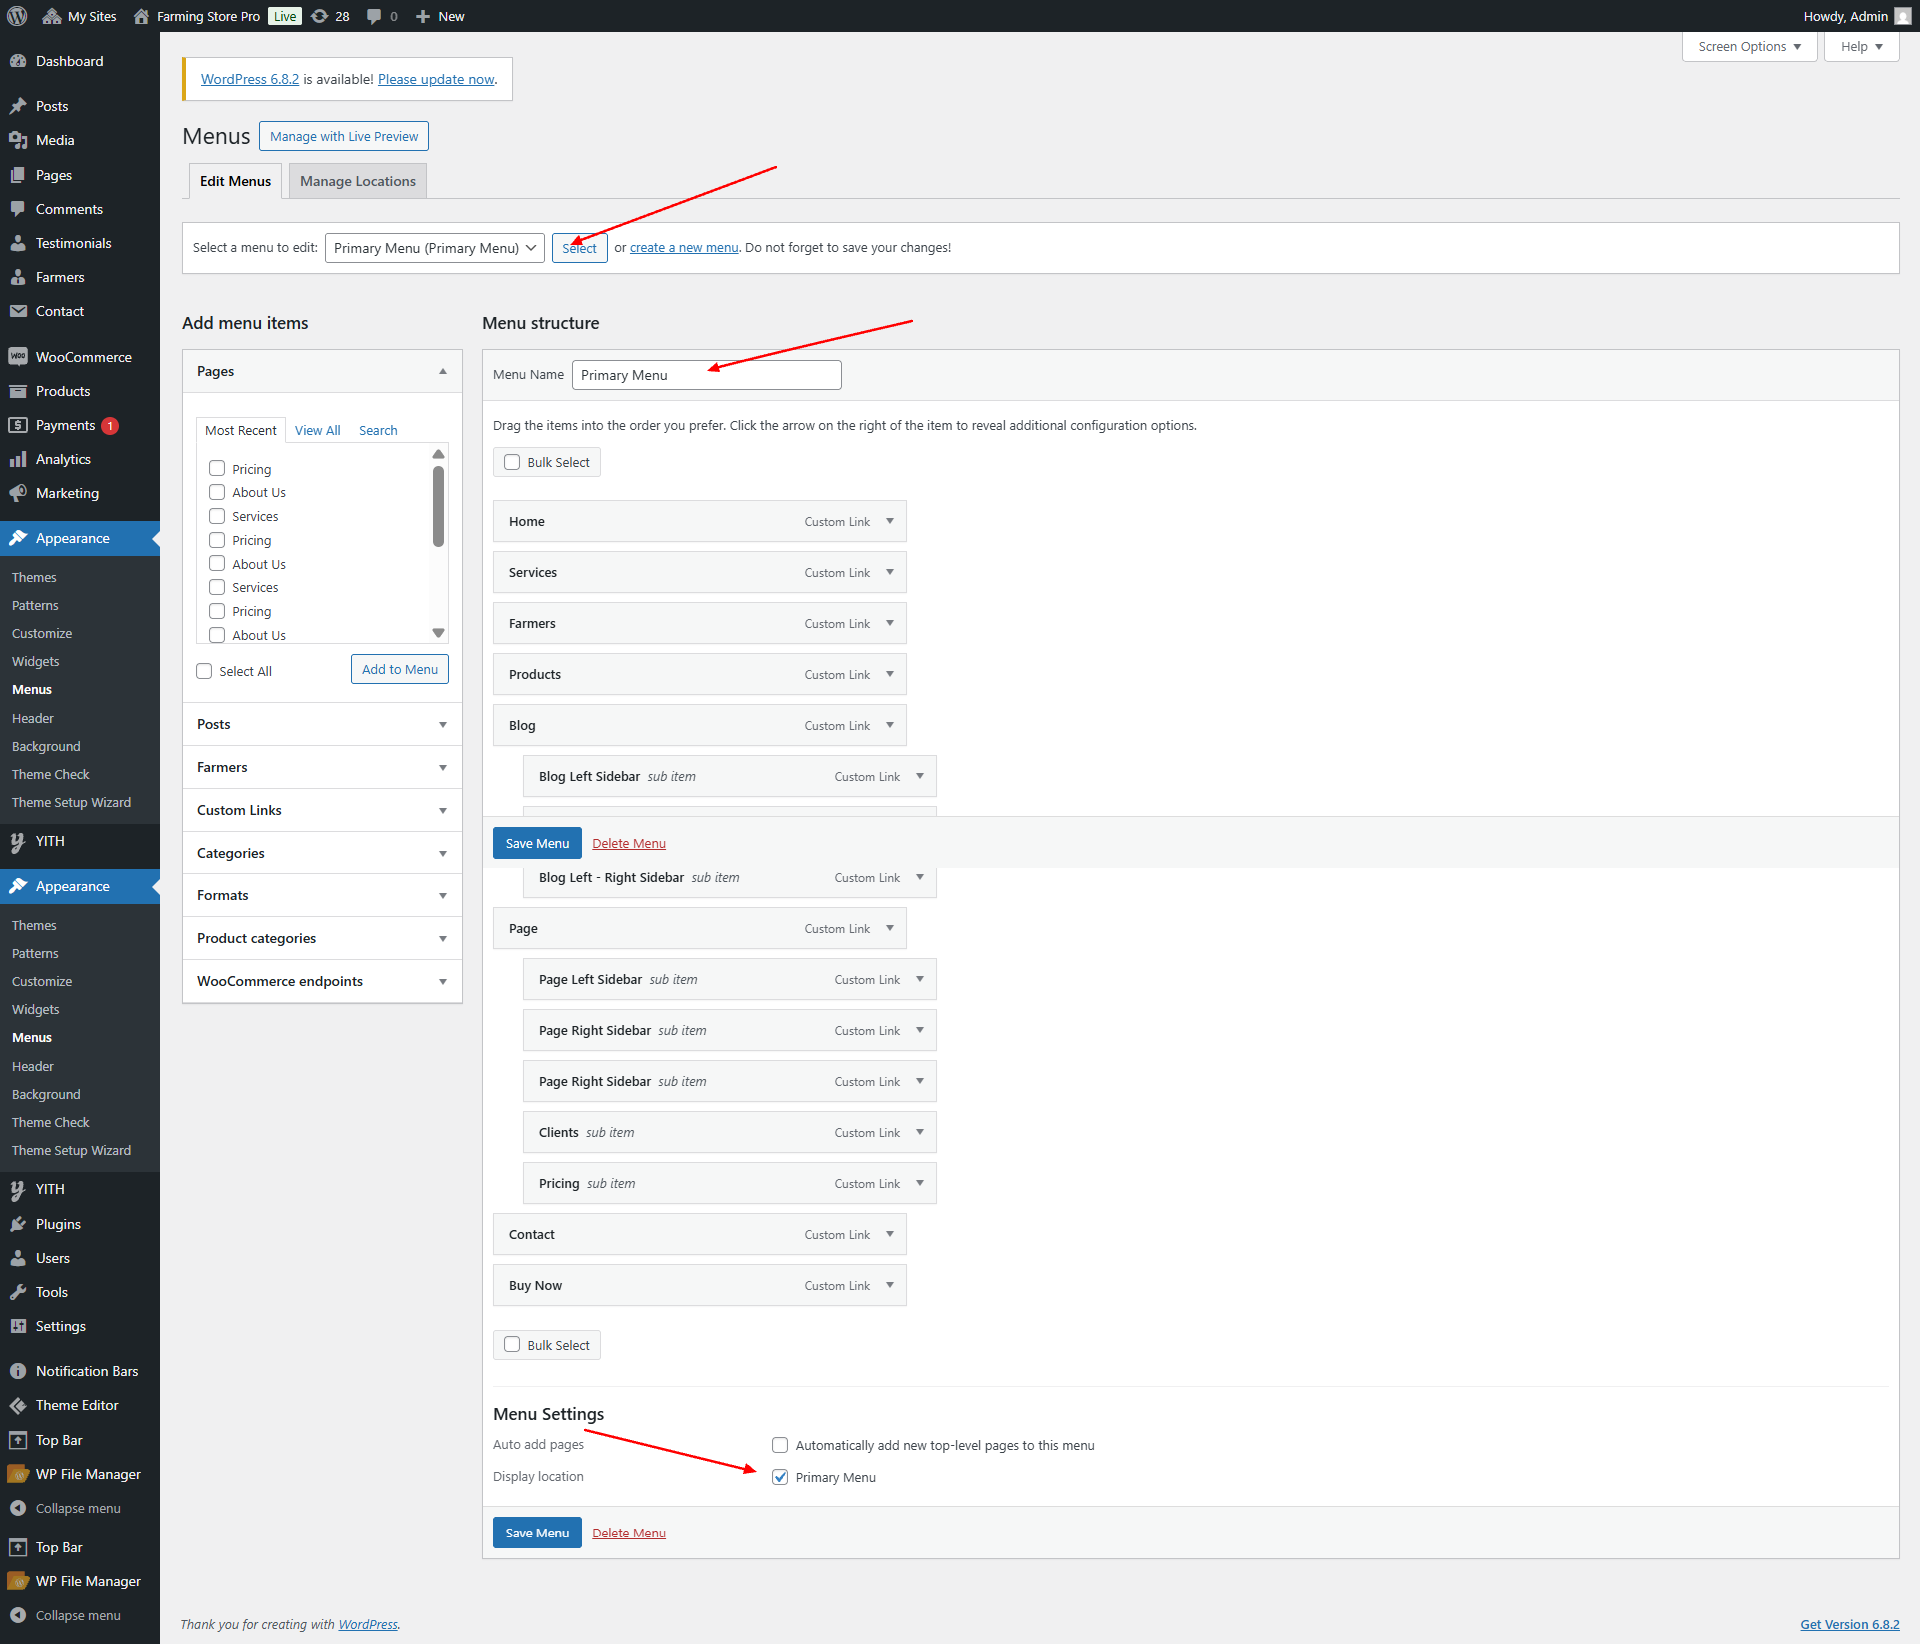Open the select a menu to edit dropdown
Image resolution: width=1920 pixels, height=1646 pixels.
(x=435, y=248)
